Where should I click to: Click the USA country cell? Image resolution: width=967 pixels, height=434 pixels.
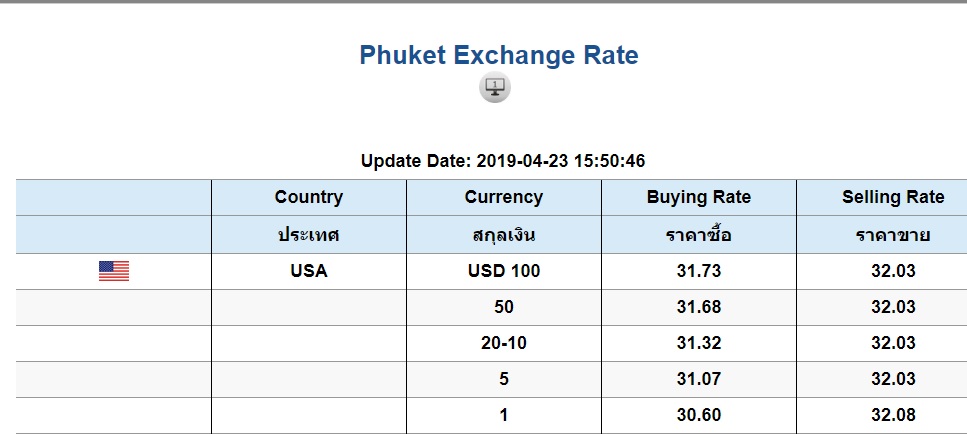point(308,271)
